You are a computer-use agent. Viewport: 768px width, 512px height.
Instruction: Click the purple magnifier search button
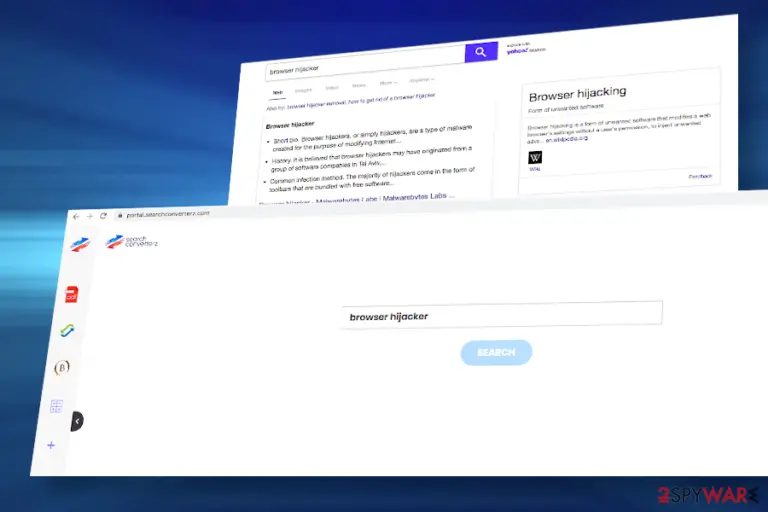click(481, 52)
